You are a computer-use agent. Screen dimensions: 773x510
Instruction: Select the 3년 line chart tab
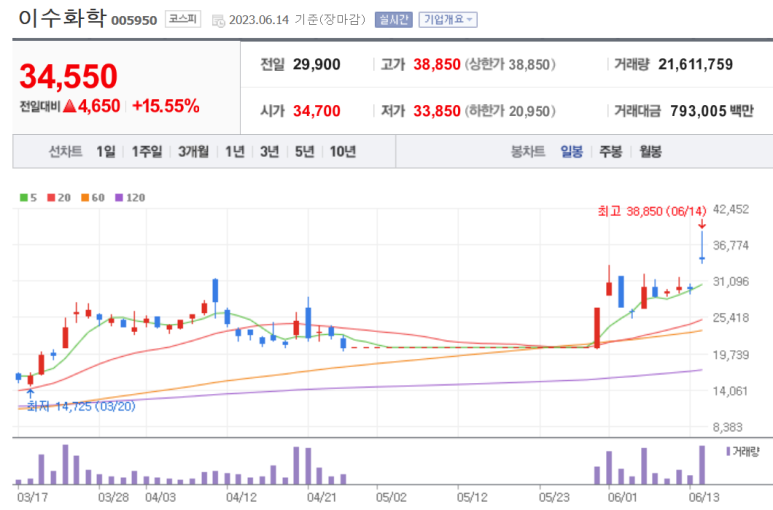(270, 151)
